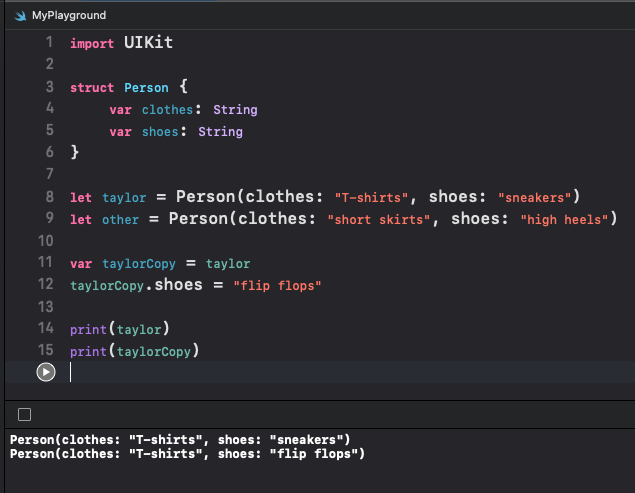This screenshot has width=635, height=493.
Task: Click the "sneakers" string on line 8
Action: [535, 197]
